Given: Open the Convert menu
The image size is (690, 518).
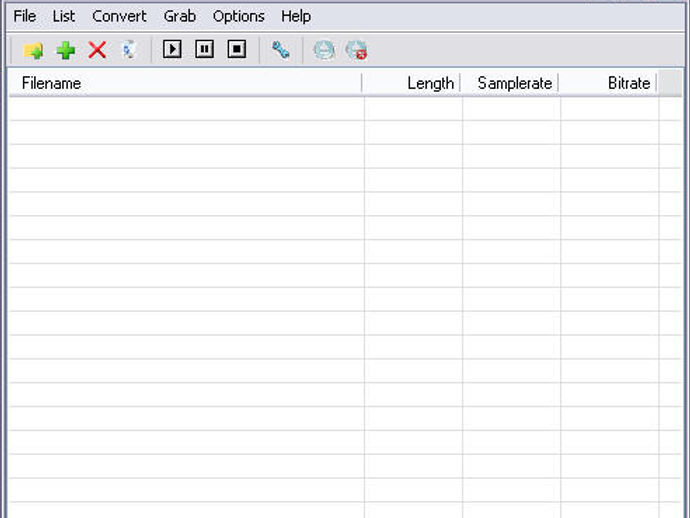Looking at the screenshot, I should (119, 16).
